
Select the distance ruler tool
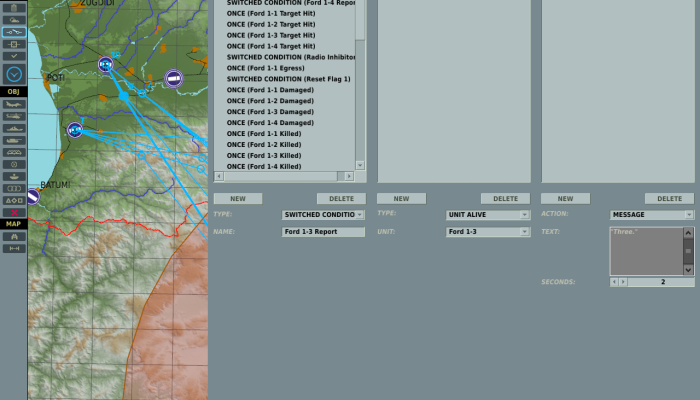point(14,249)
